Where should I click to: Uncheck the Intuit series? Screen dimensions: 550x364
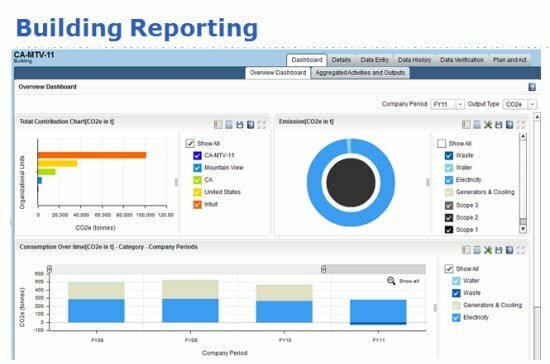197,204
